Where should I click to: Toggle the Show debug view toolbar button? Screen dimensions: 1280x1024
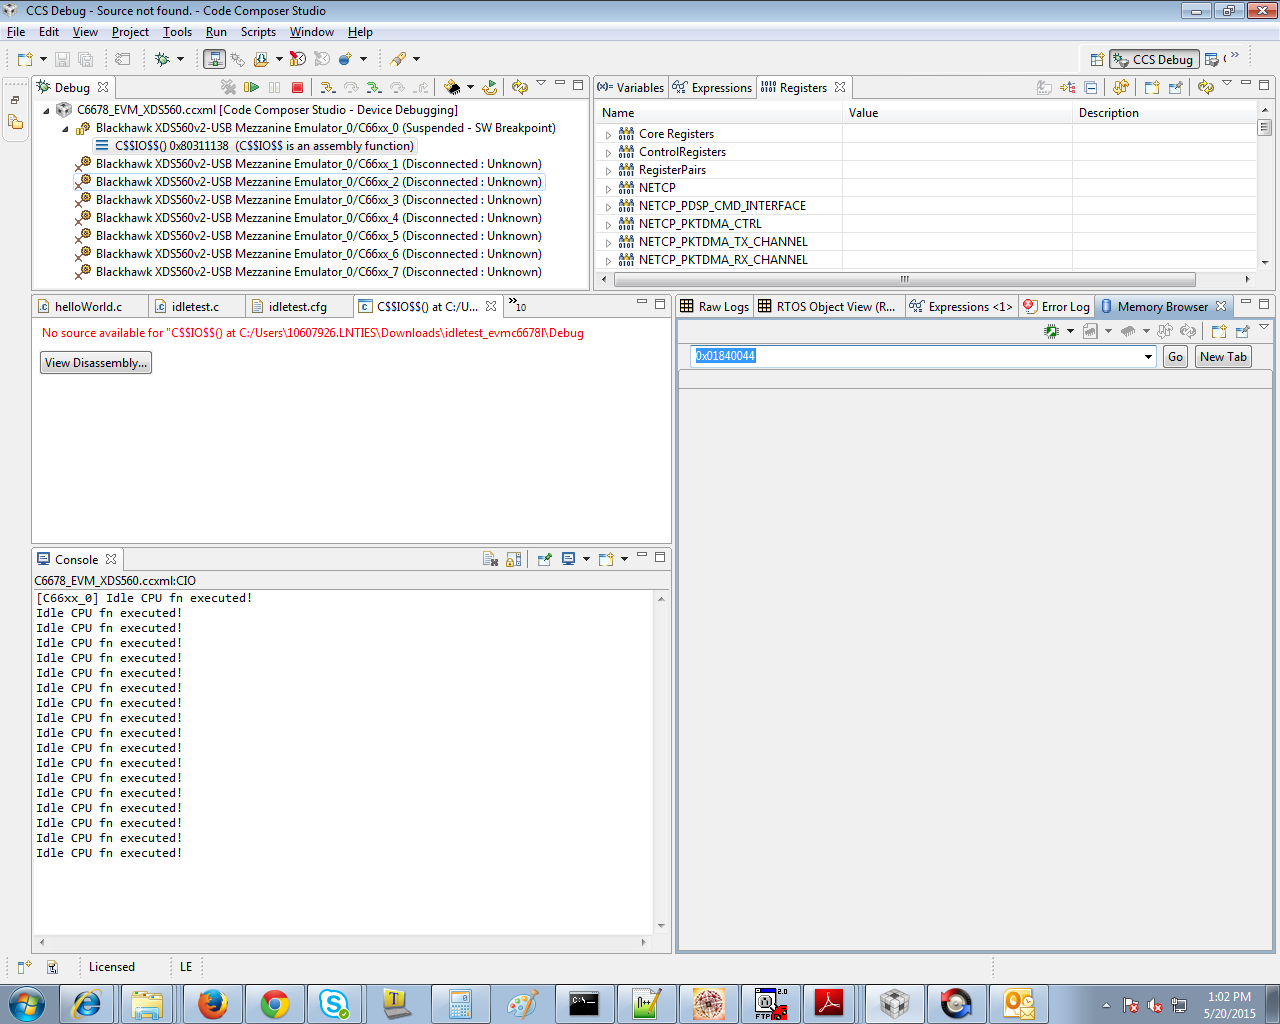(214, 59)
